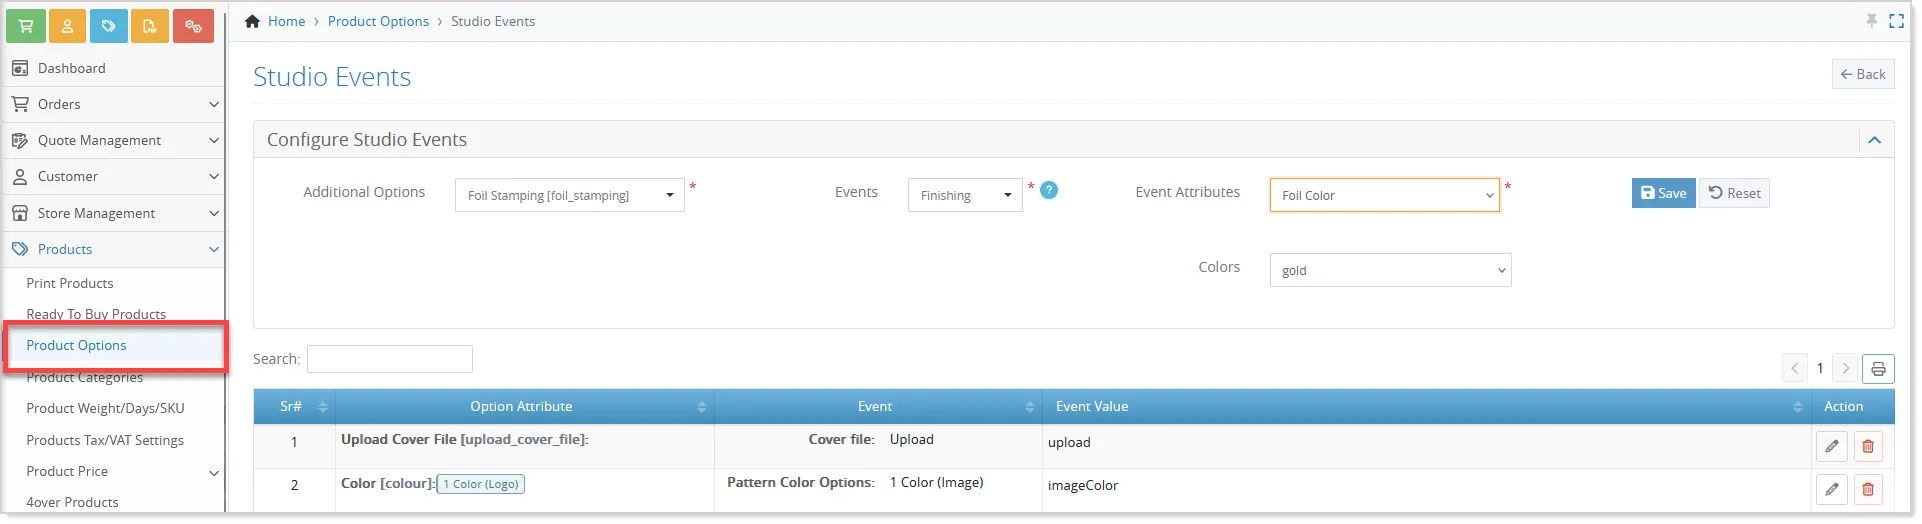Expand the Customer menu
Screen dimensions: 1922x524
(x=113, y=176)
